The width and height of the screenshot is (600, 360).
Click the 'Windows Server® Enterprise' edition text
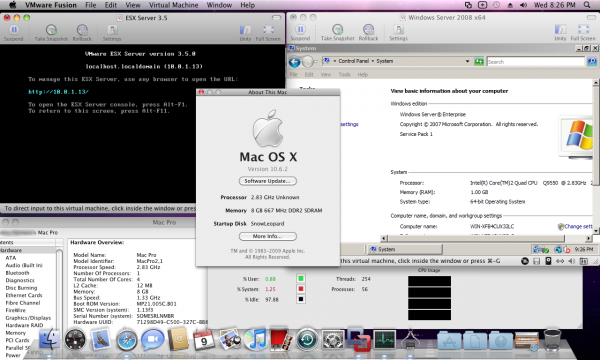(433, 114)
